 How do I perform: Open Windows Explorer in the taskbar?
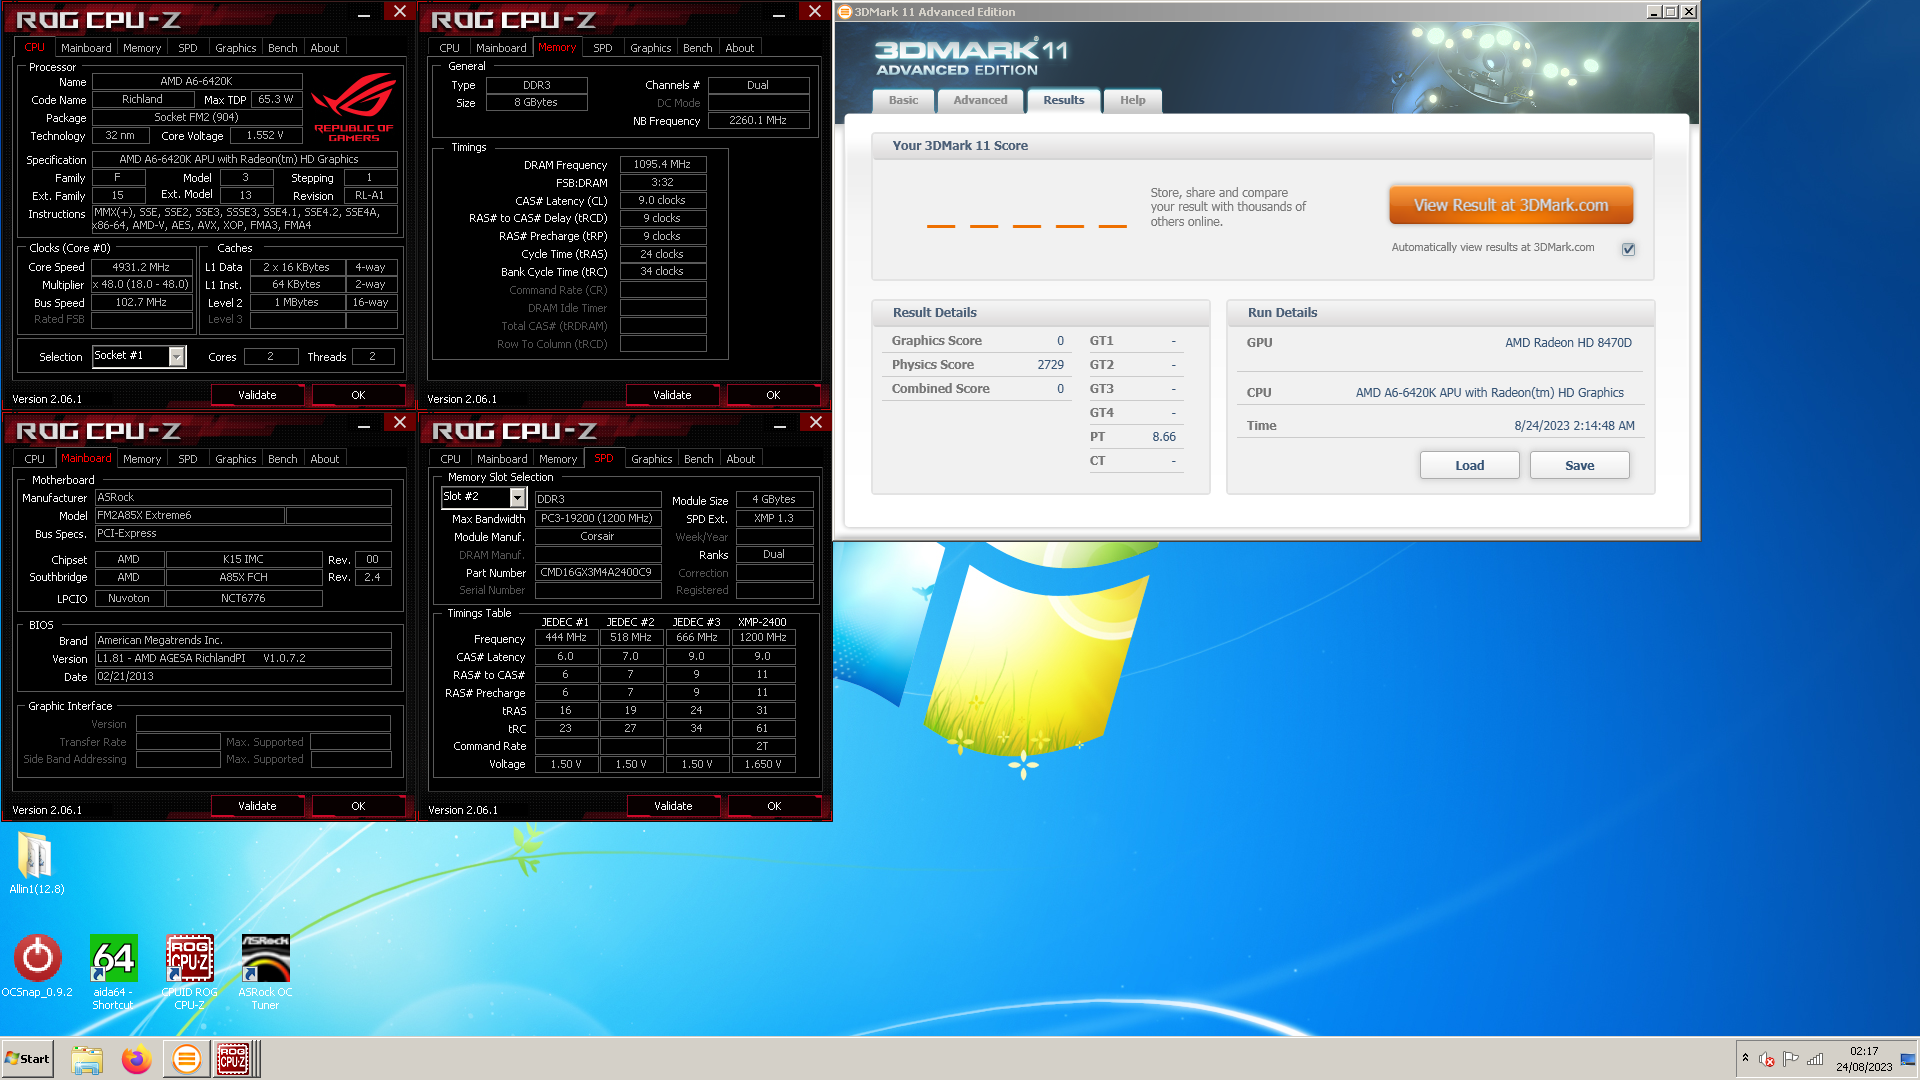pyautogui.click(x=87, y=1059)
